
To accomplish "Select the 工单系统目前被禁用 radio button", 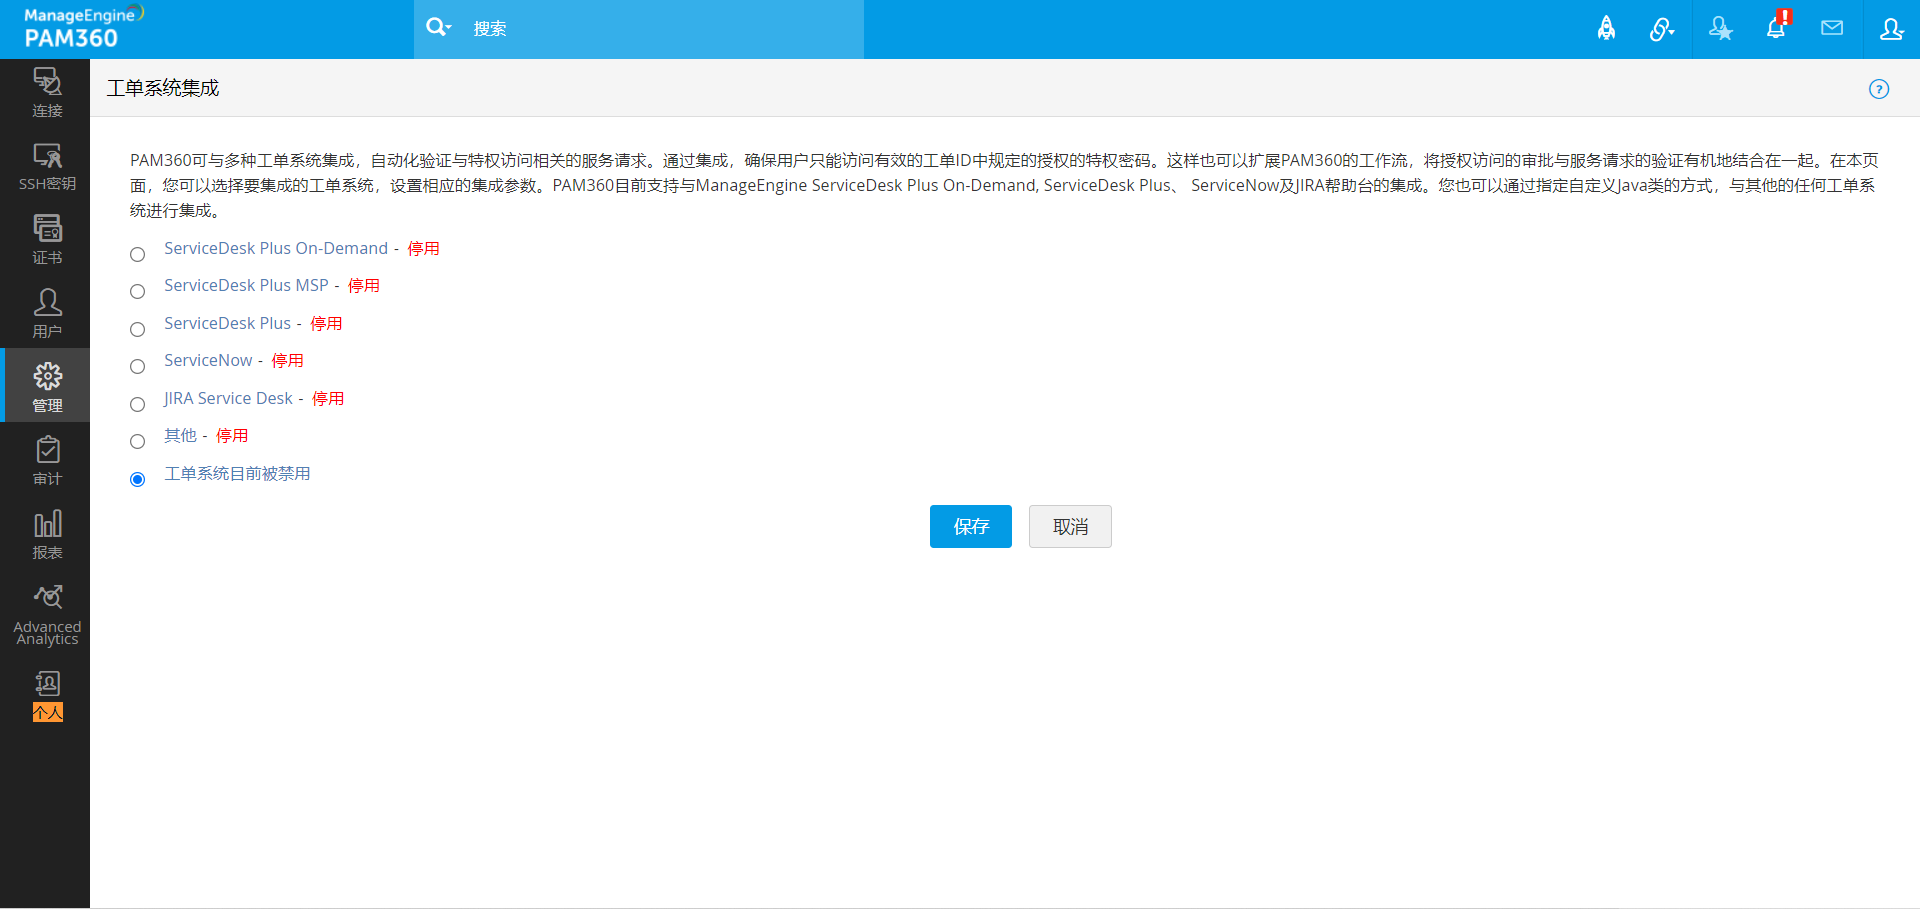I will (x=138, y=480).
